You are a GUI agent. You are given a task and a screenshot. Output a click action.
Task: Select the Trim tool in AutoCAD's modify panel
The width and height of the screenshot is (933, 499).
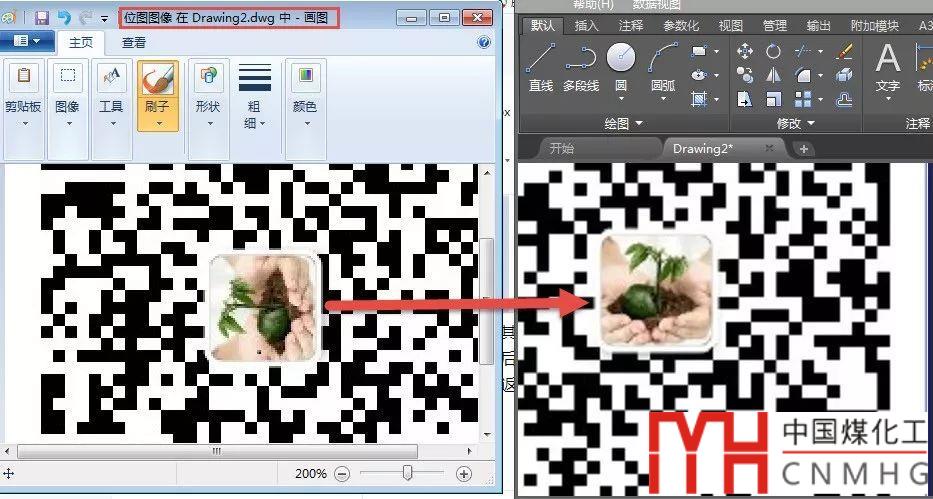point(803,52)
